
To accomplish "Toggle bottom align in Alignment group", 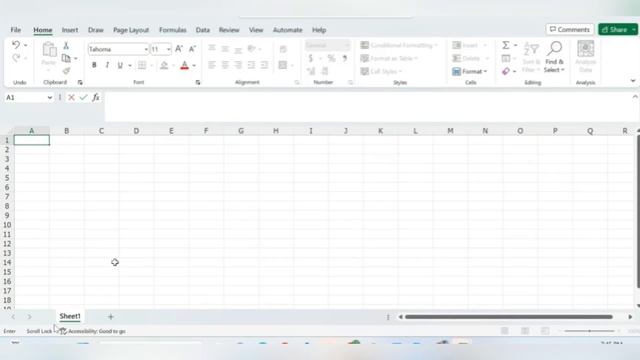I will click(238, 49).
